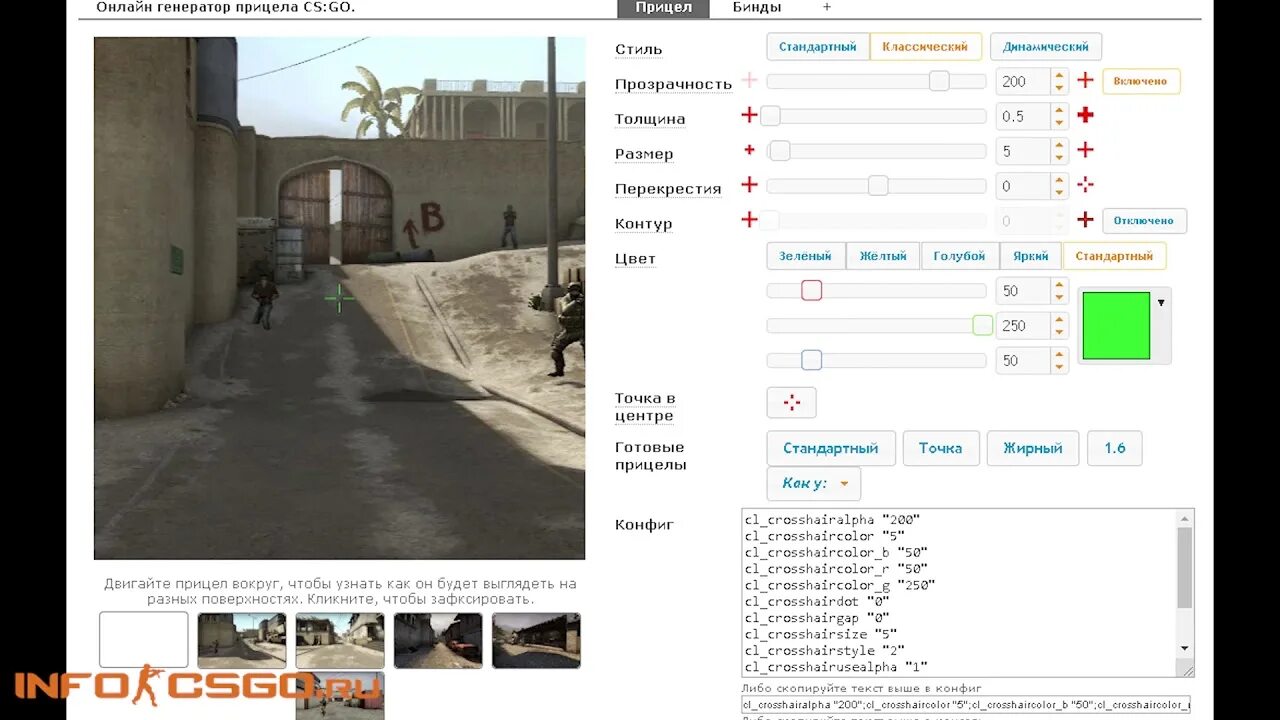The image size is (1280, 720).
Task: Click the Dust2 crosshair preview image
Action: [x=340, y=298]
